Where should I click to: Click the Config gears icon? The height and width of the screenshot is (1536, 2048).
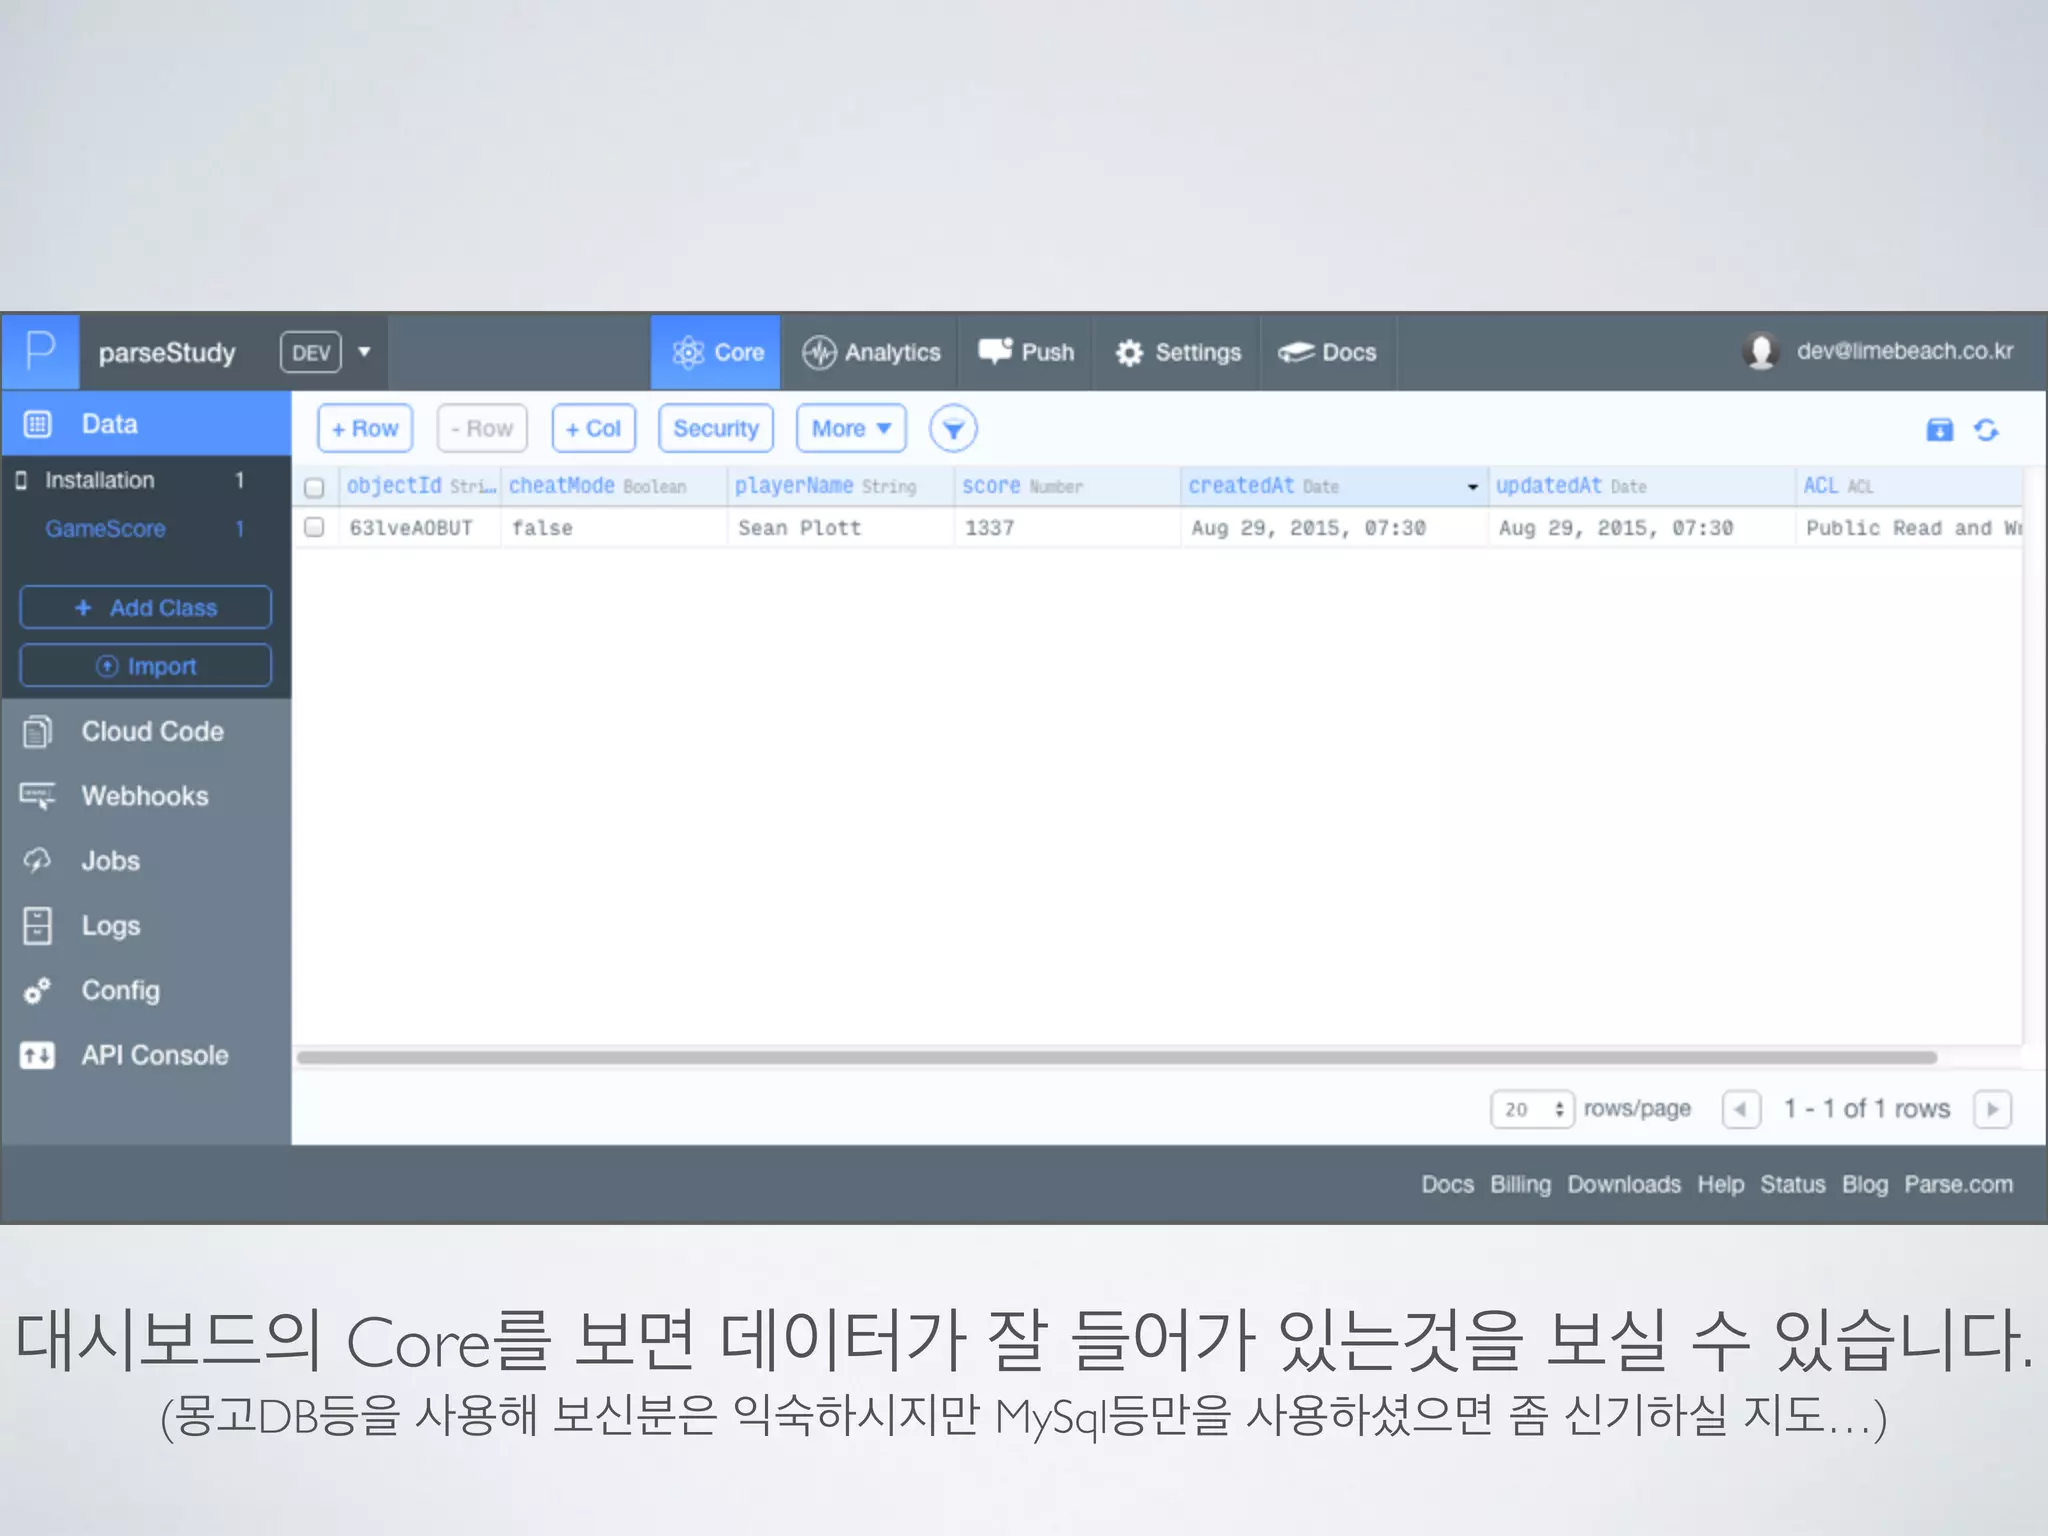(37, 991)
